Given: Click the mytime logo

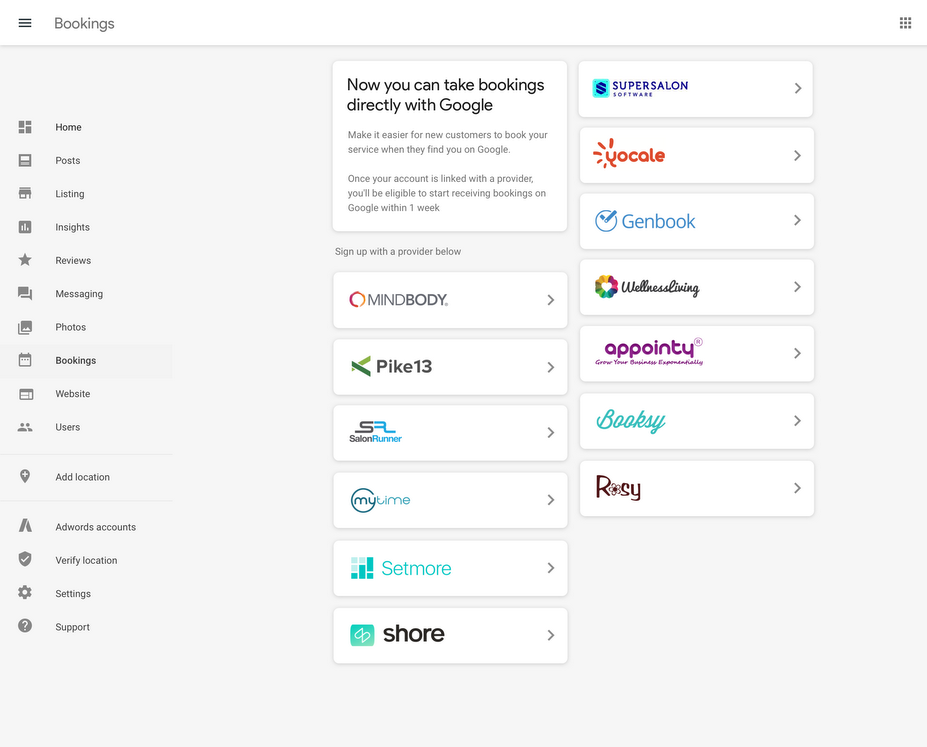Looking at the screenshot, I should (x=380, y=500).
